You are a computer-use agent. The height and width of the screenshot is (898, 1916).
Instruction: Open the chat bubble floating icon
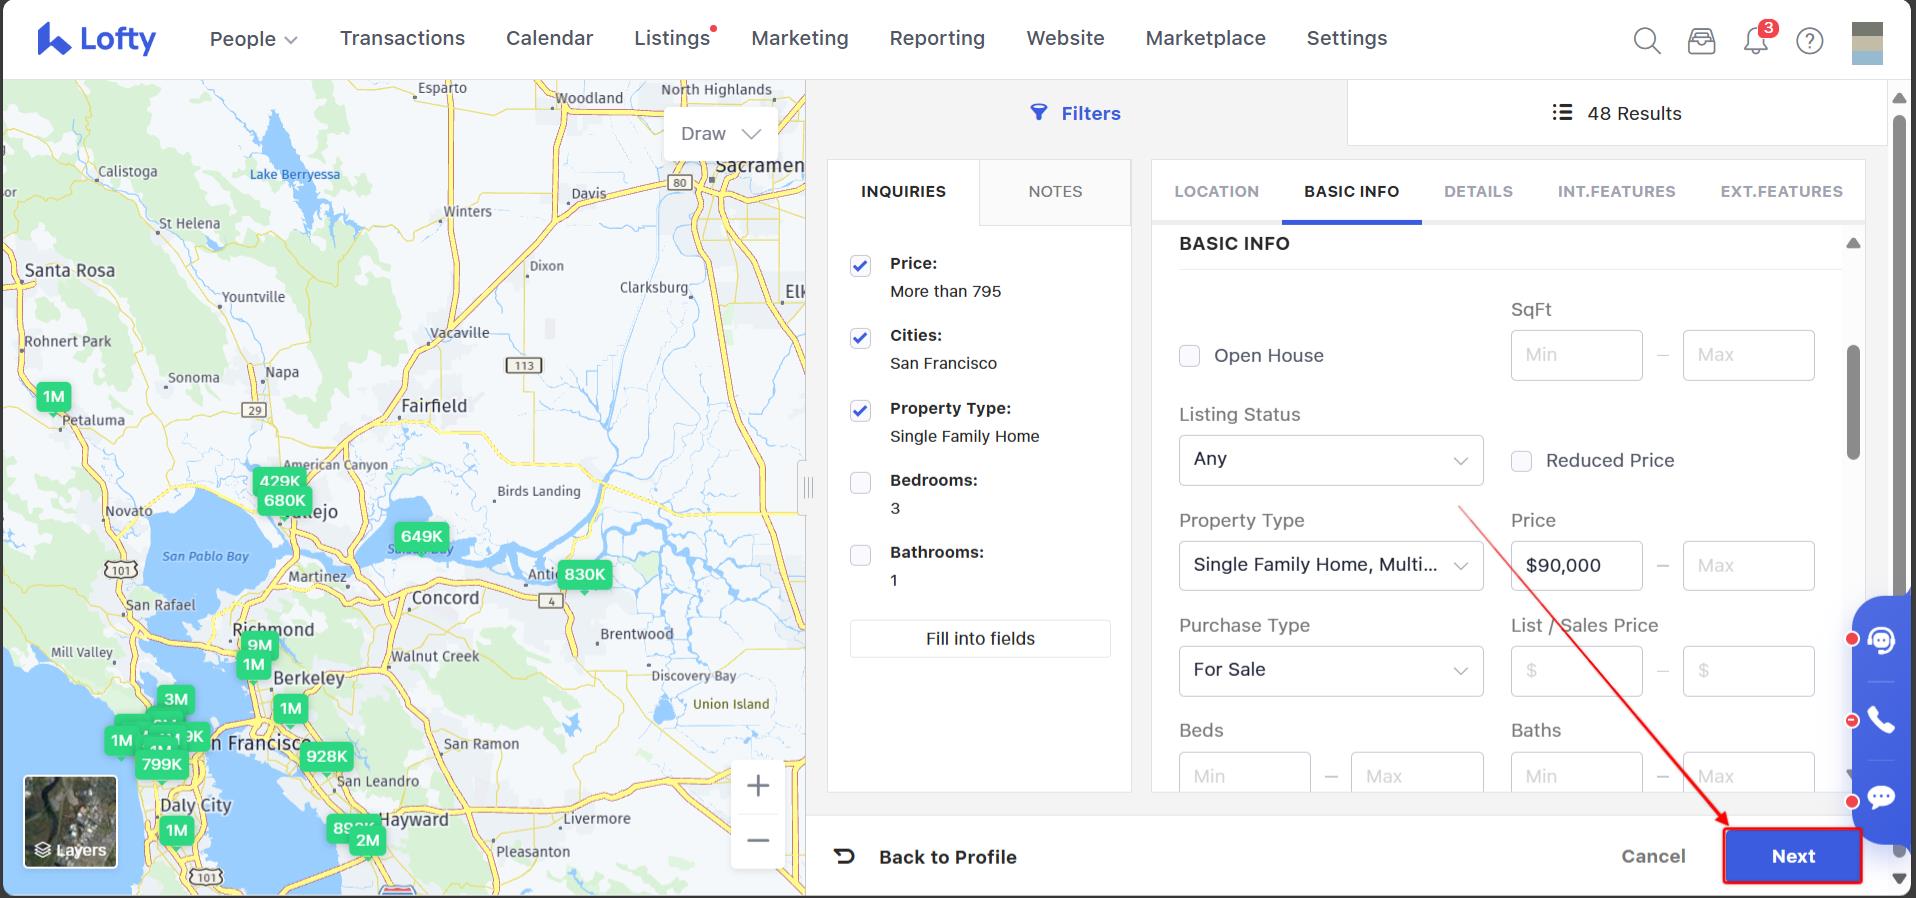point(1881,797)
